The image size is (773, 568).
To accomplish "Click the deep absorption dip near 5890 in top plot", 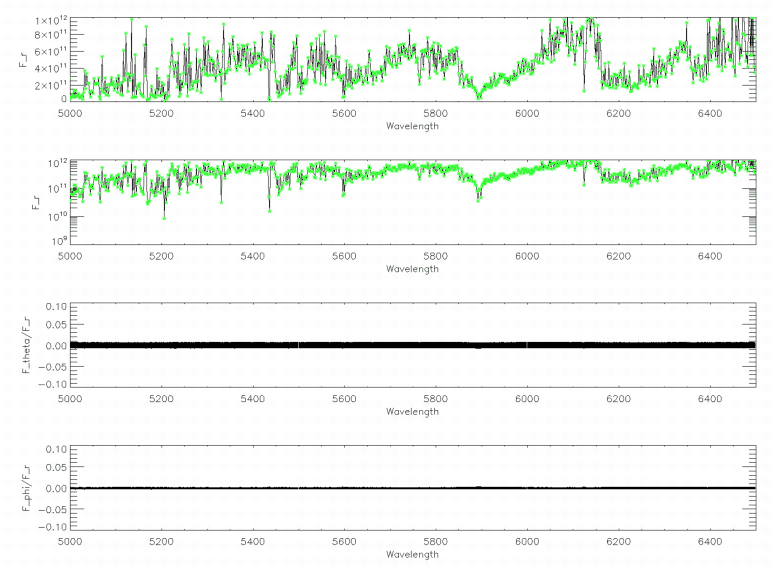I will [479, 96].
